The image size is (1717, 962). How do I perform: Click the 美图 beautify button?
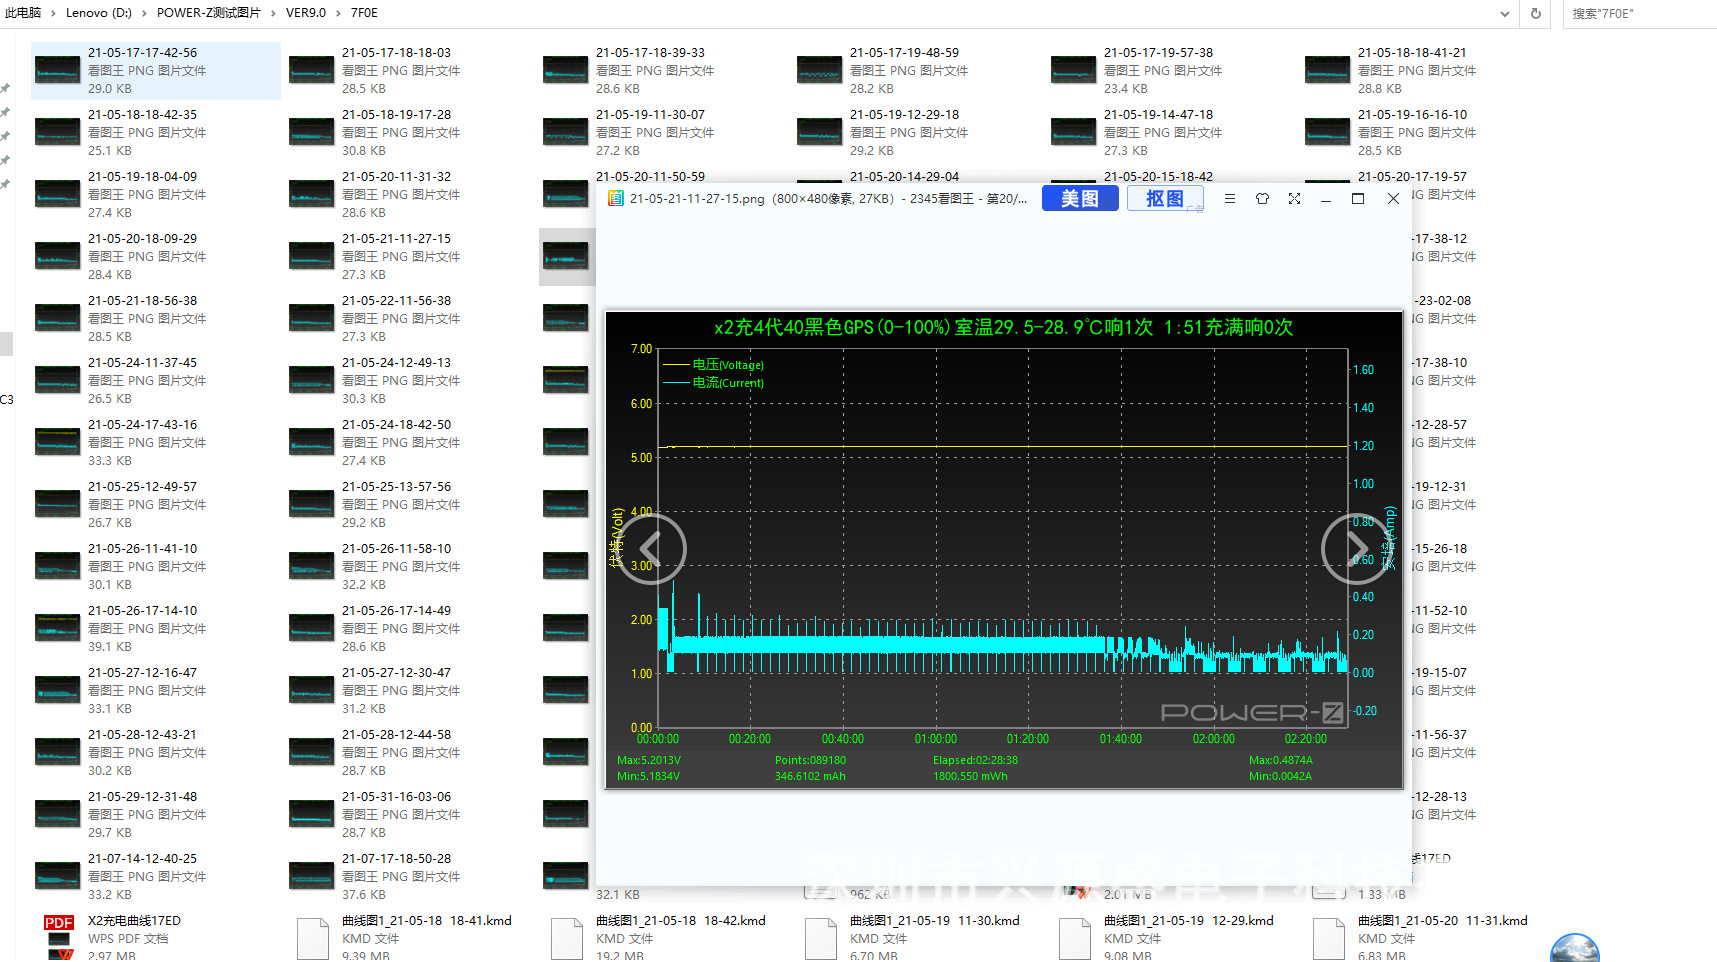pyautogui.click(x=1080, y=198)
